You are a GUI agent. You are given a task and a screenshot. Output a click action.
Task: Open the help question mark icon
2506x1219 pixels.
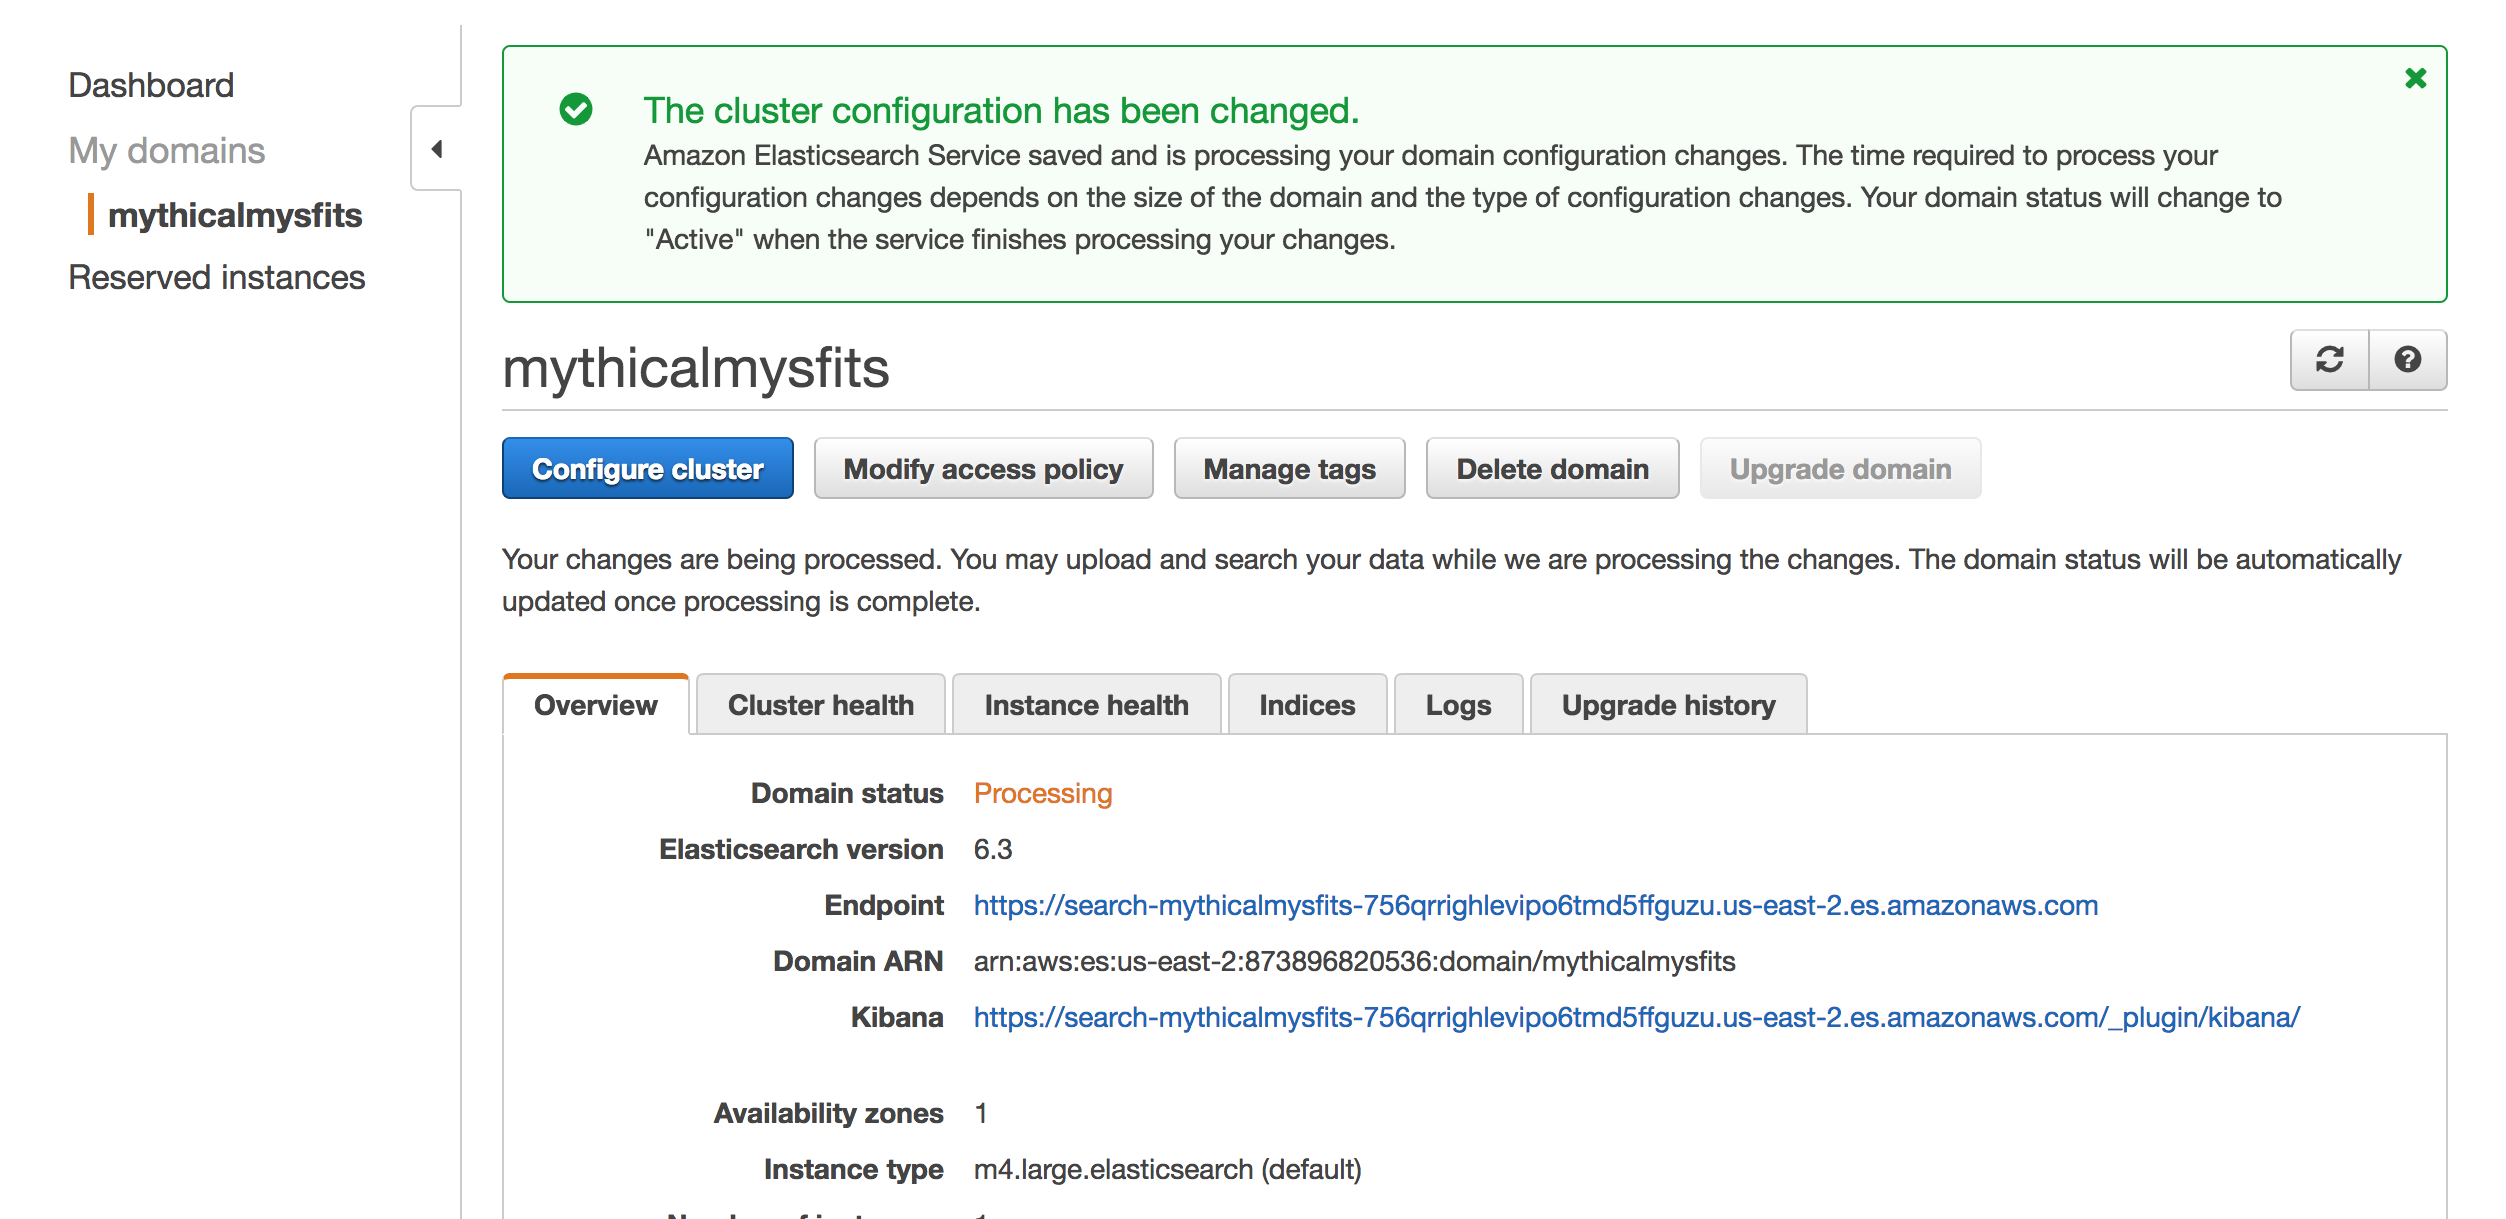[x=2408, y=360]
